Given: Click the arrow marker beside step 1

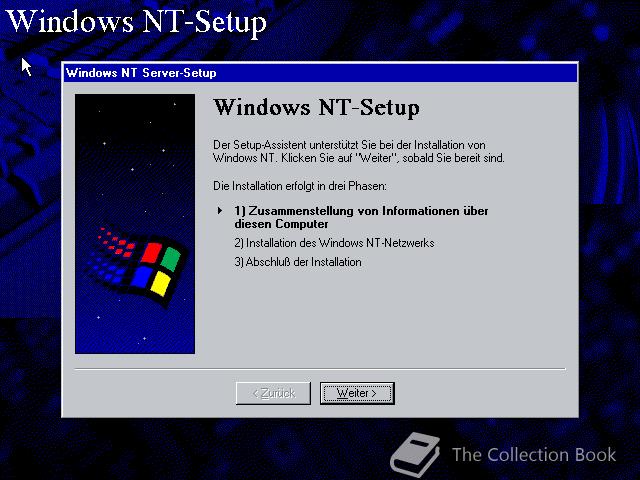Looking at the screenshot, I should point(220,211).
